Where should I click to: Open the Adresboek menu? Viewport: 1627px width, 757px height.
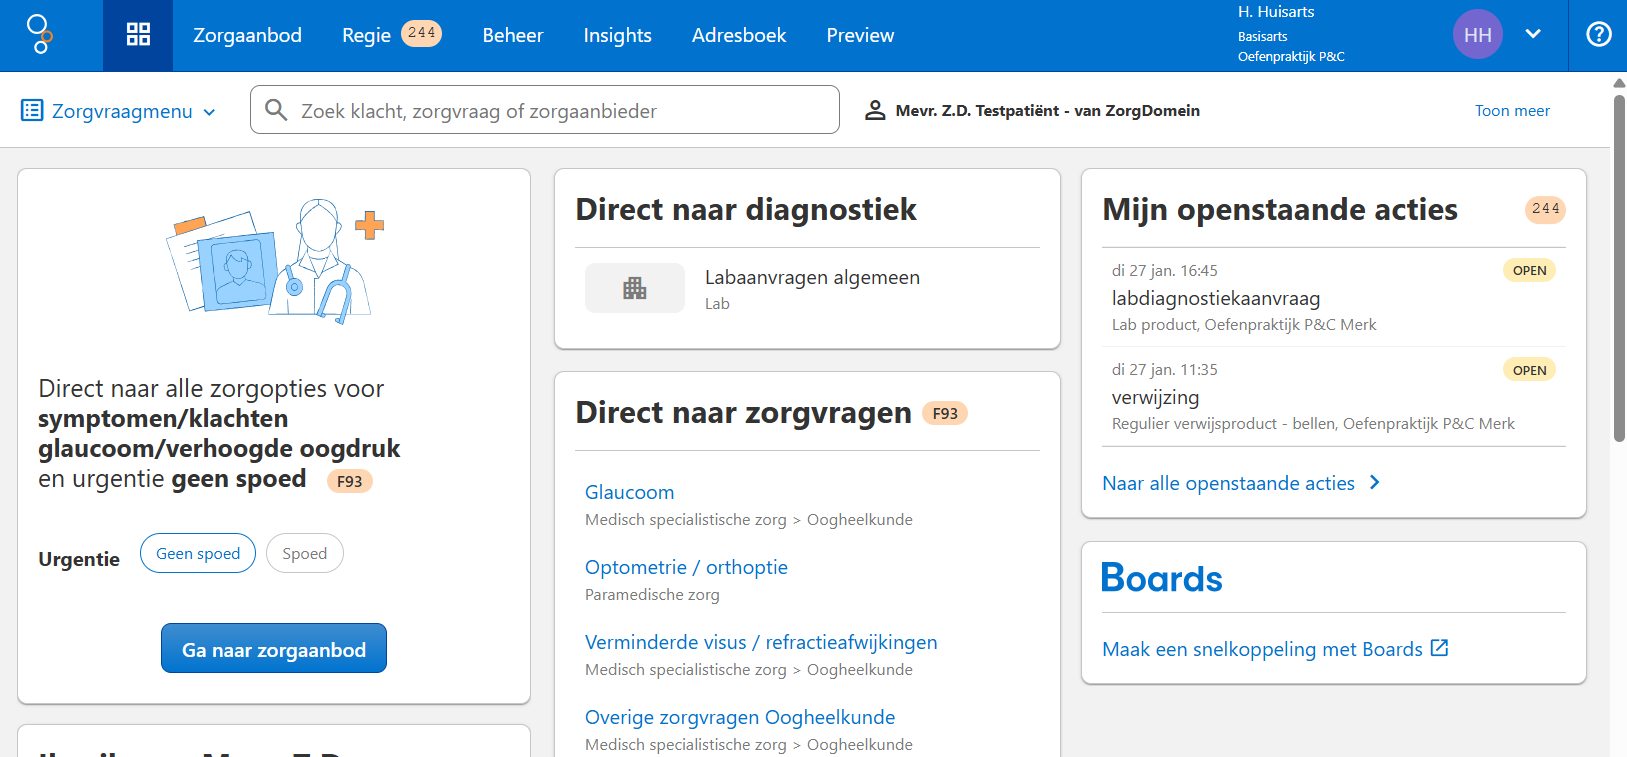[739, 35]
